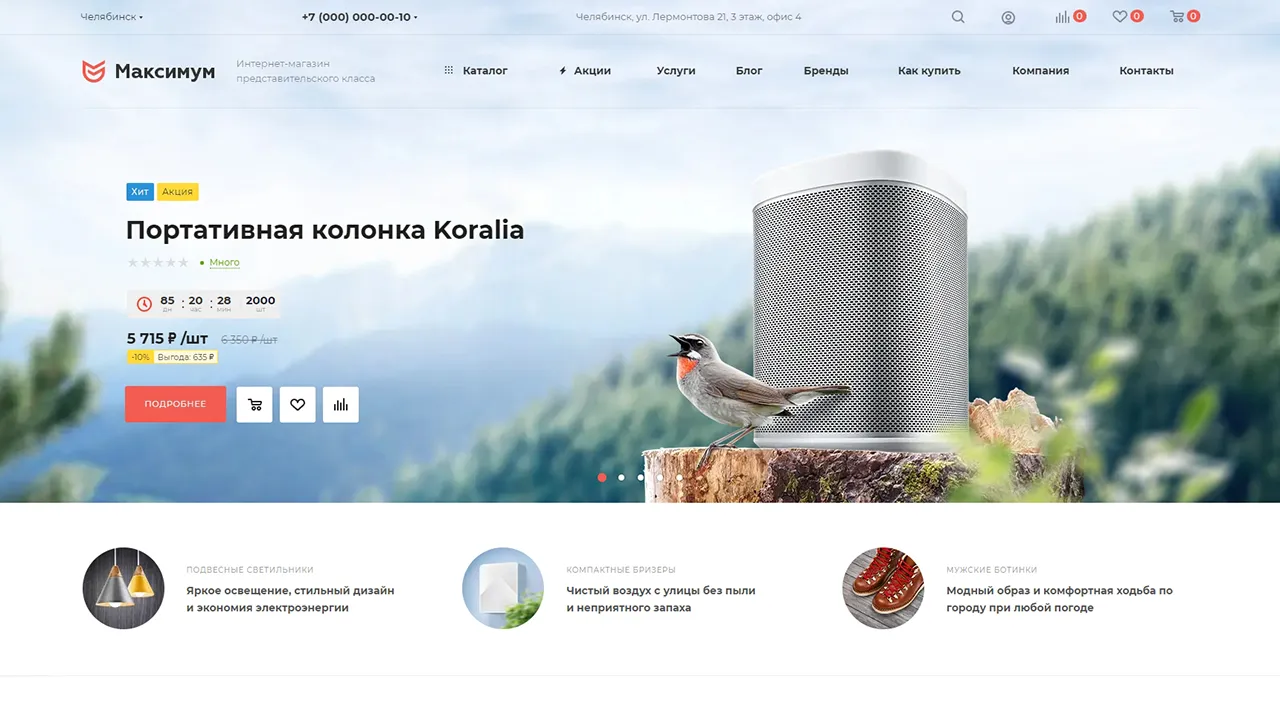Screen dimensions: 1280x720
Task: Open the Портативная колонка Koralia title
Action: [325, 230]
